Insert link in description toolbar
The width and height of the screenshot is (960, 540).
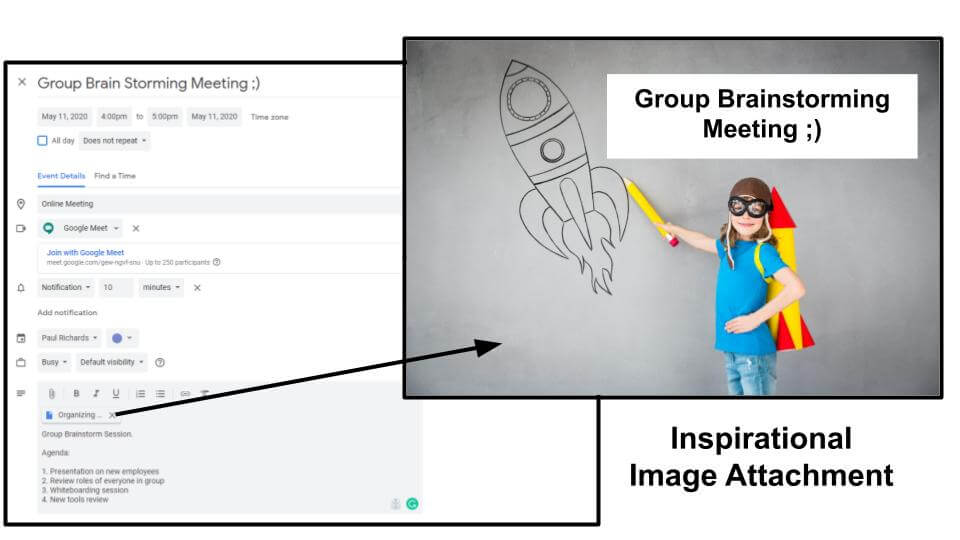pos(185,394)
